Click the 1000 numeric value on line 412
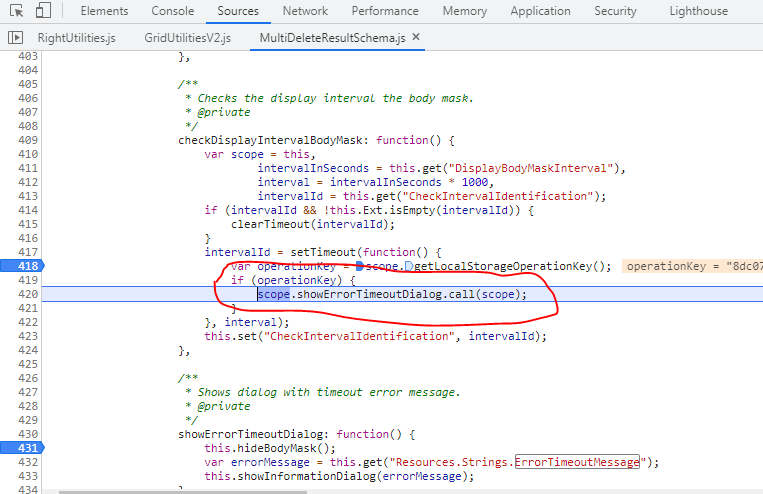 pyautogui.click(x=475, y=183)
